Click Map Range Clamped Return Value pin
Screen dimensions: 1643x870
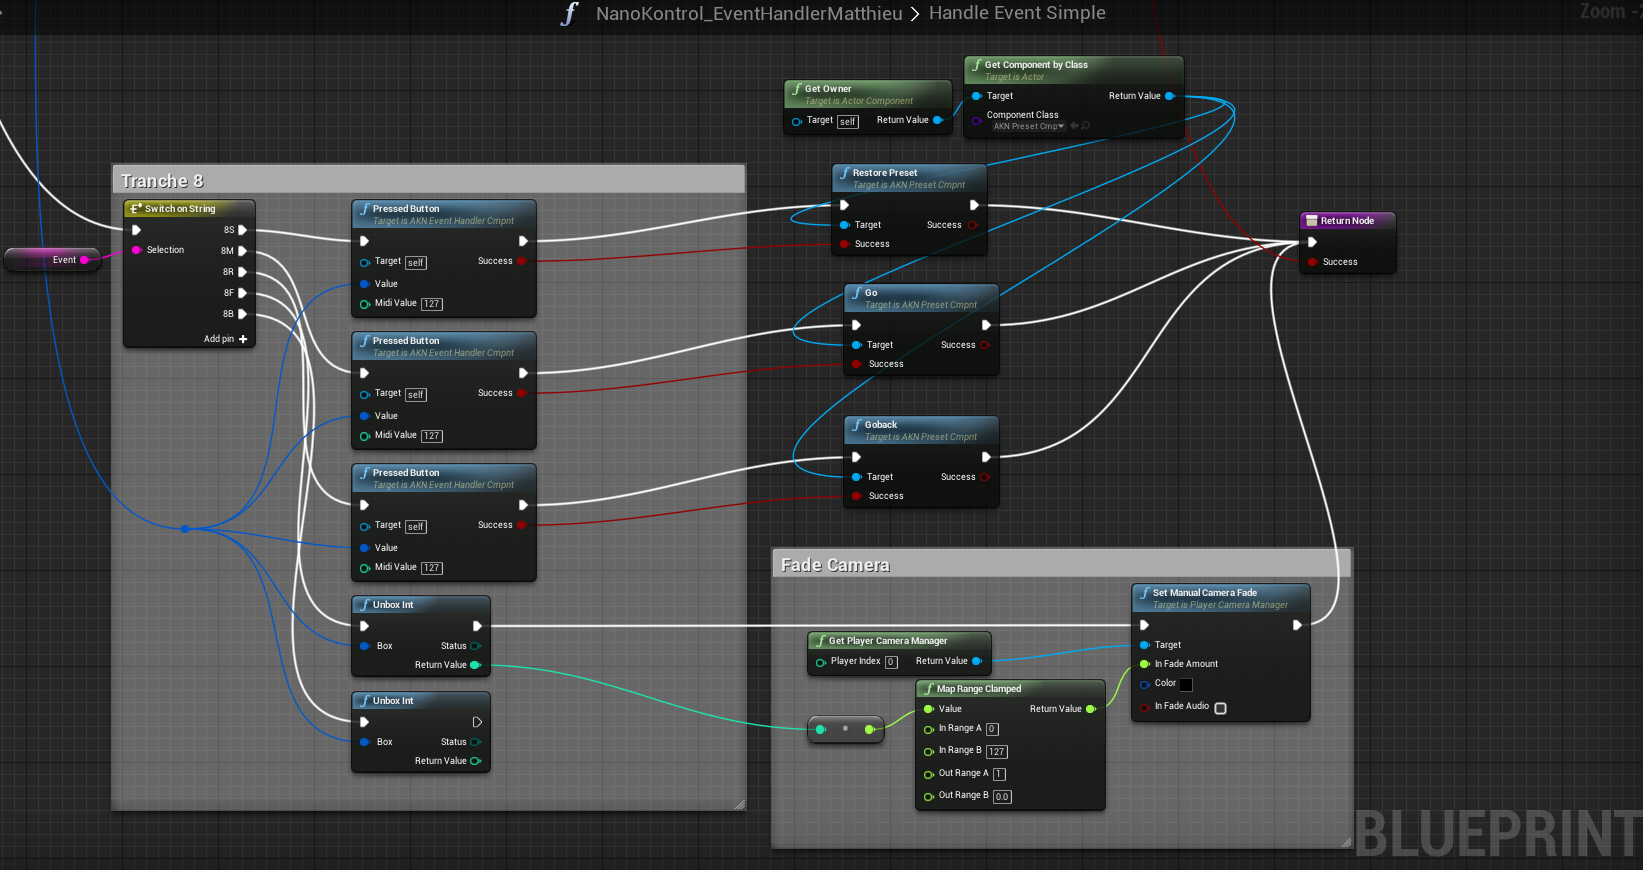pos(1090,709)
